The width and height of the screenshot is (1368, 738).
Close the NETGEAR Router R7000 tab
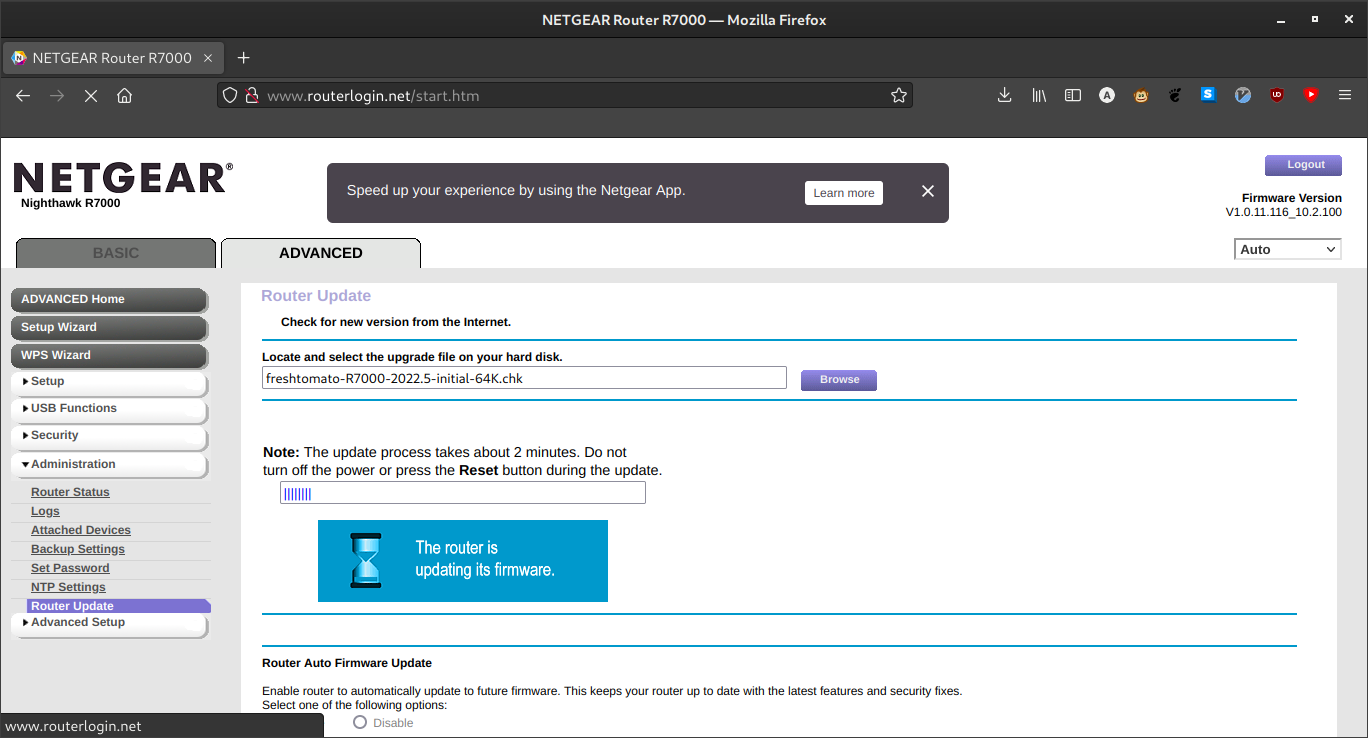(x=208, y=58)
